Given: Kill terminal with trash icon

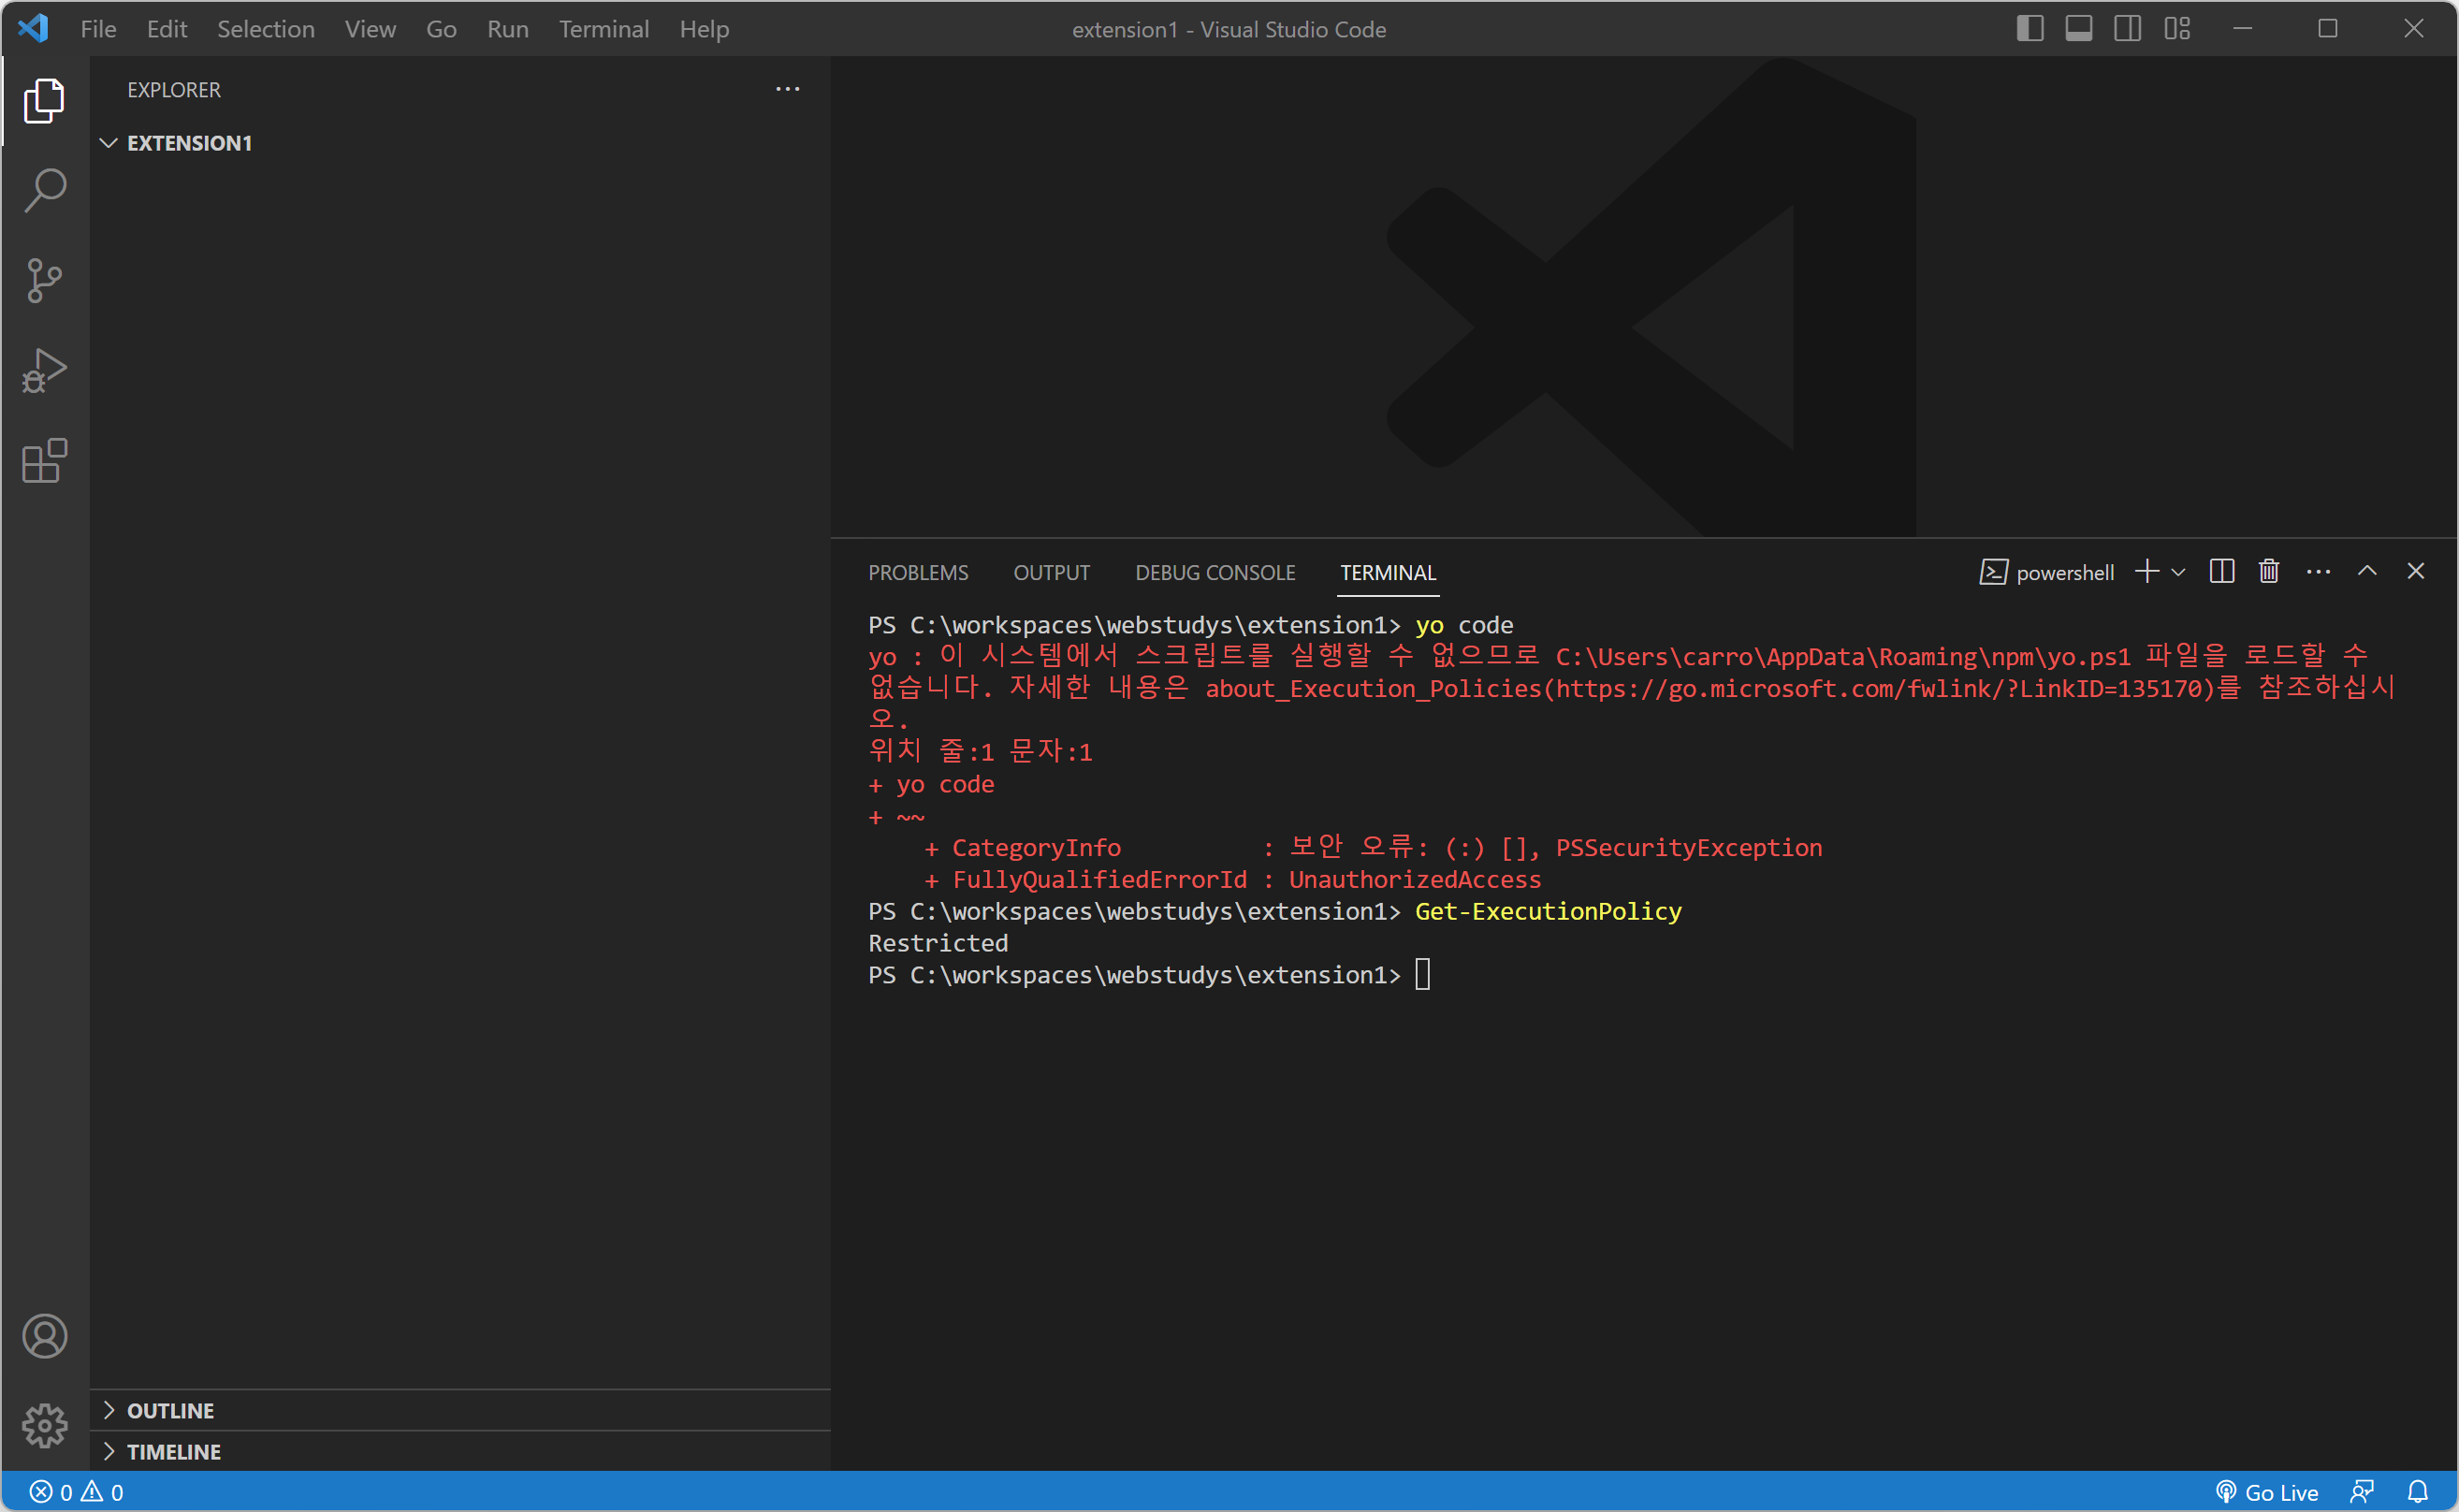Looking at the screenshot, I should point(2268,571).
